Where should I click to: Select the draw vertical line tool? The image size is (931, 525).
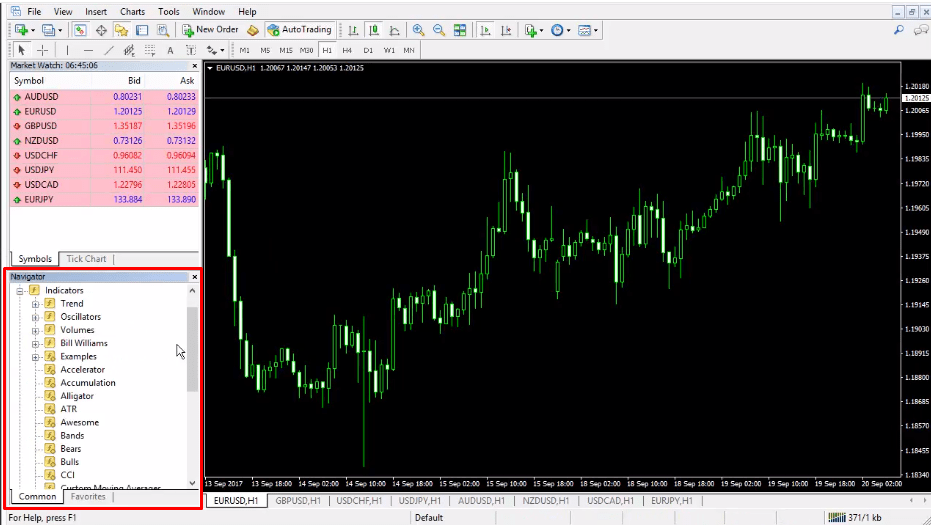pyautogui.click(x=68, y=50)
